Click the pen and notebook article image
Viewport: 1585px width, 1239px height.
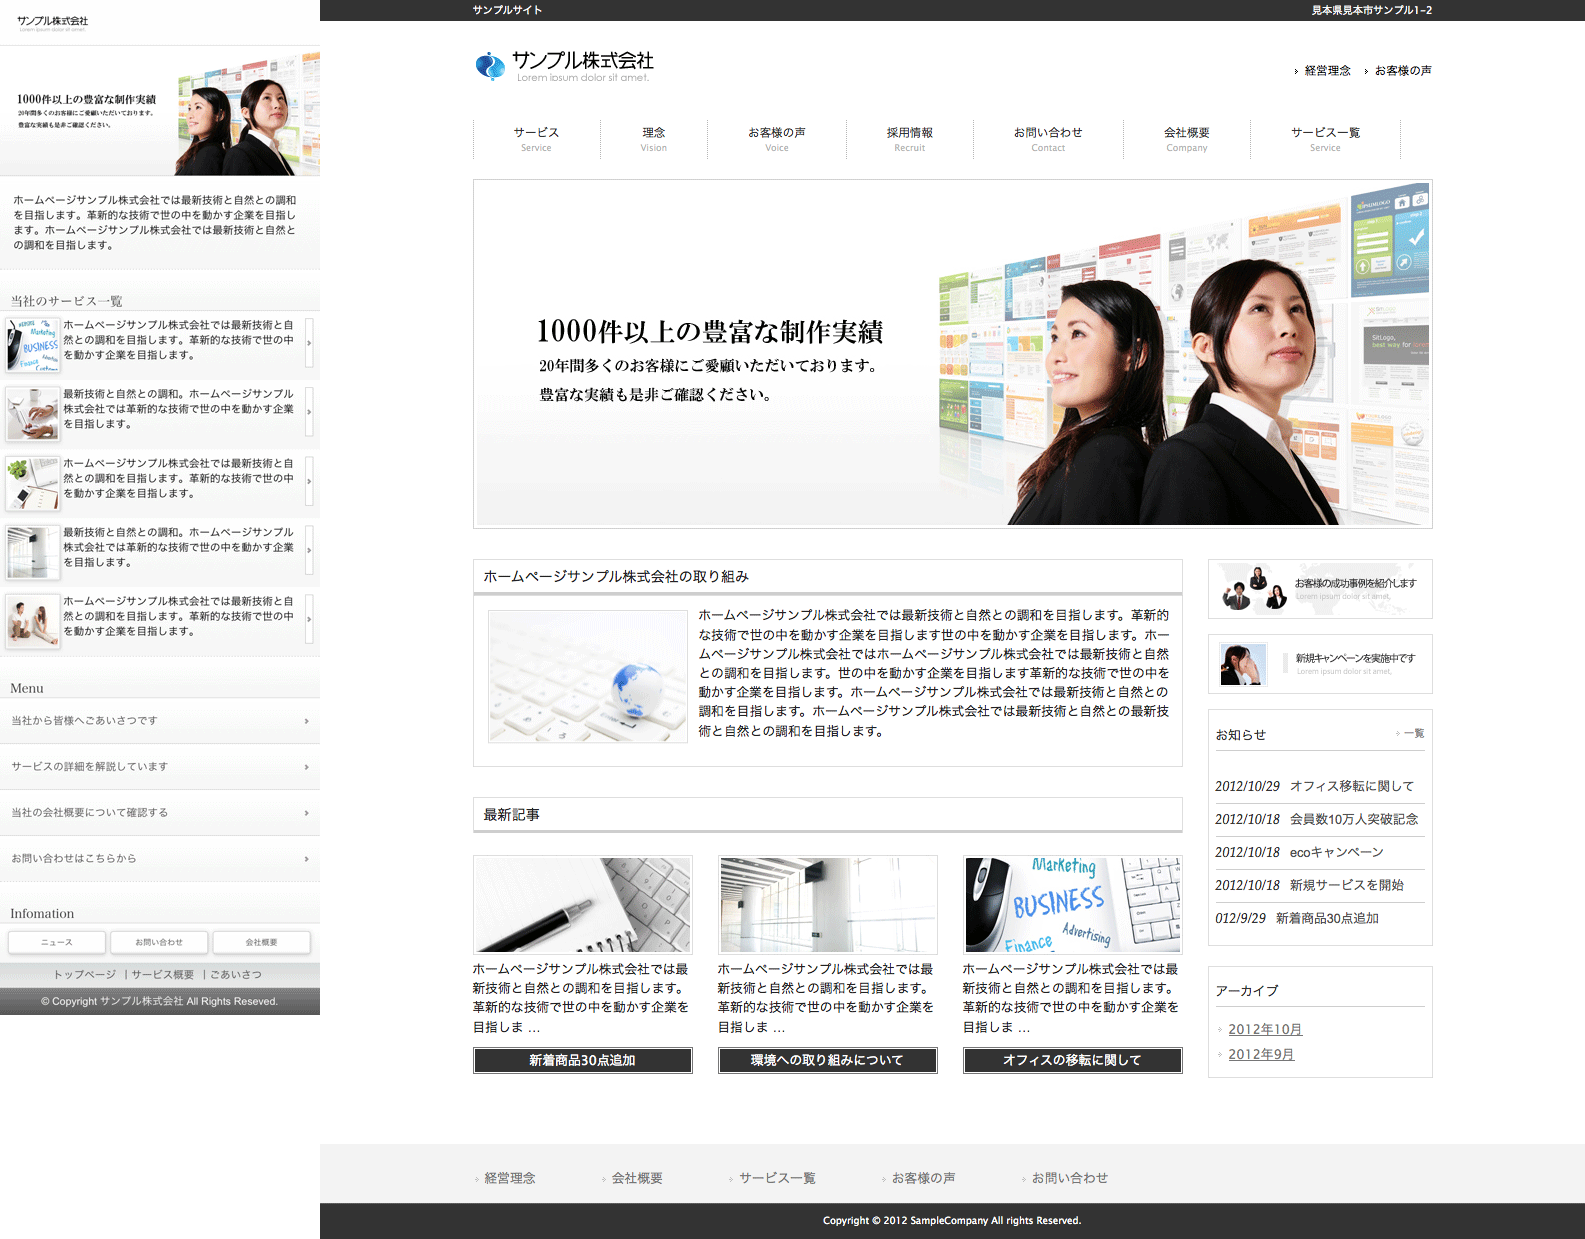582,904
